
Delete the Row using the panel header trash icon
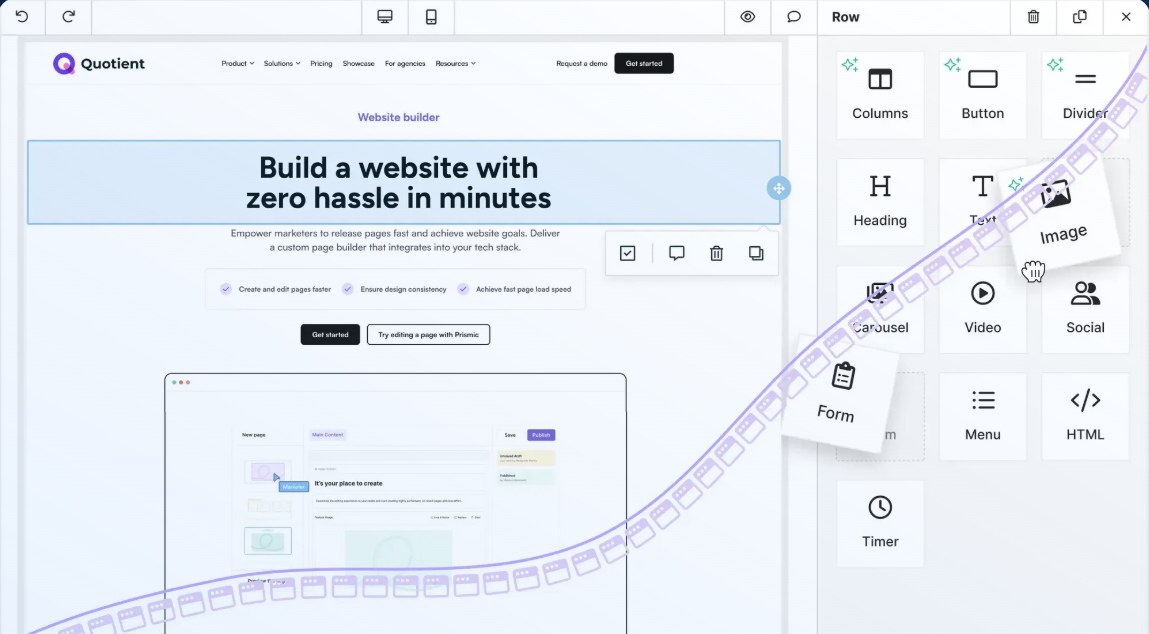1033,17
